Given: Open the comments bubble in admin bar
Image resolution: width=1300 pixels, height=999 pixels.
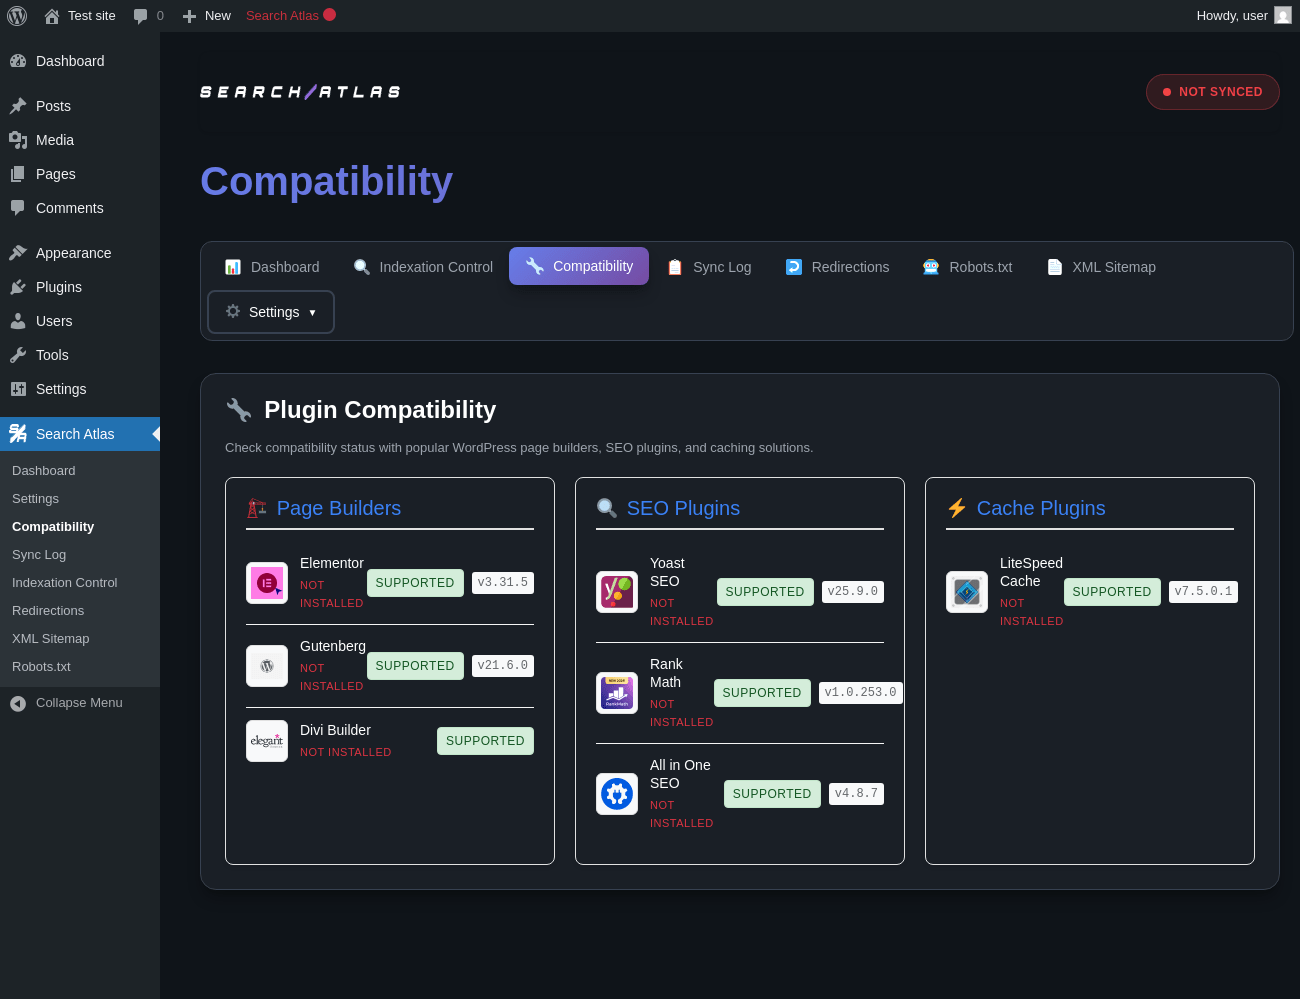Looking at the screenshot, I should [148, 16].
